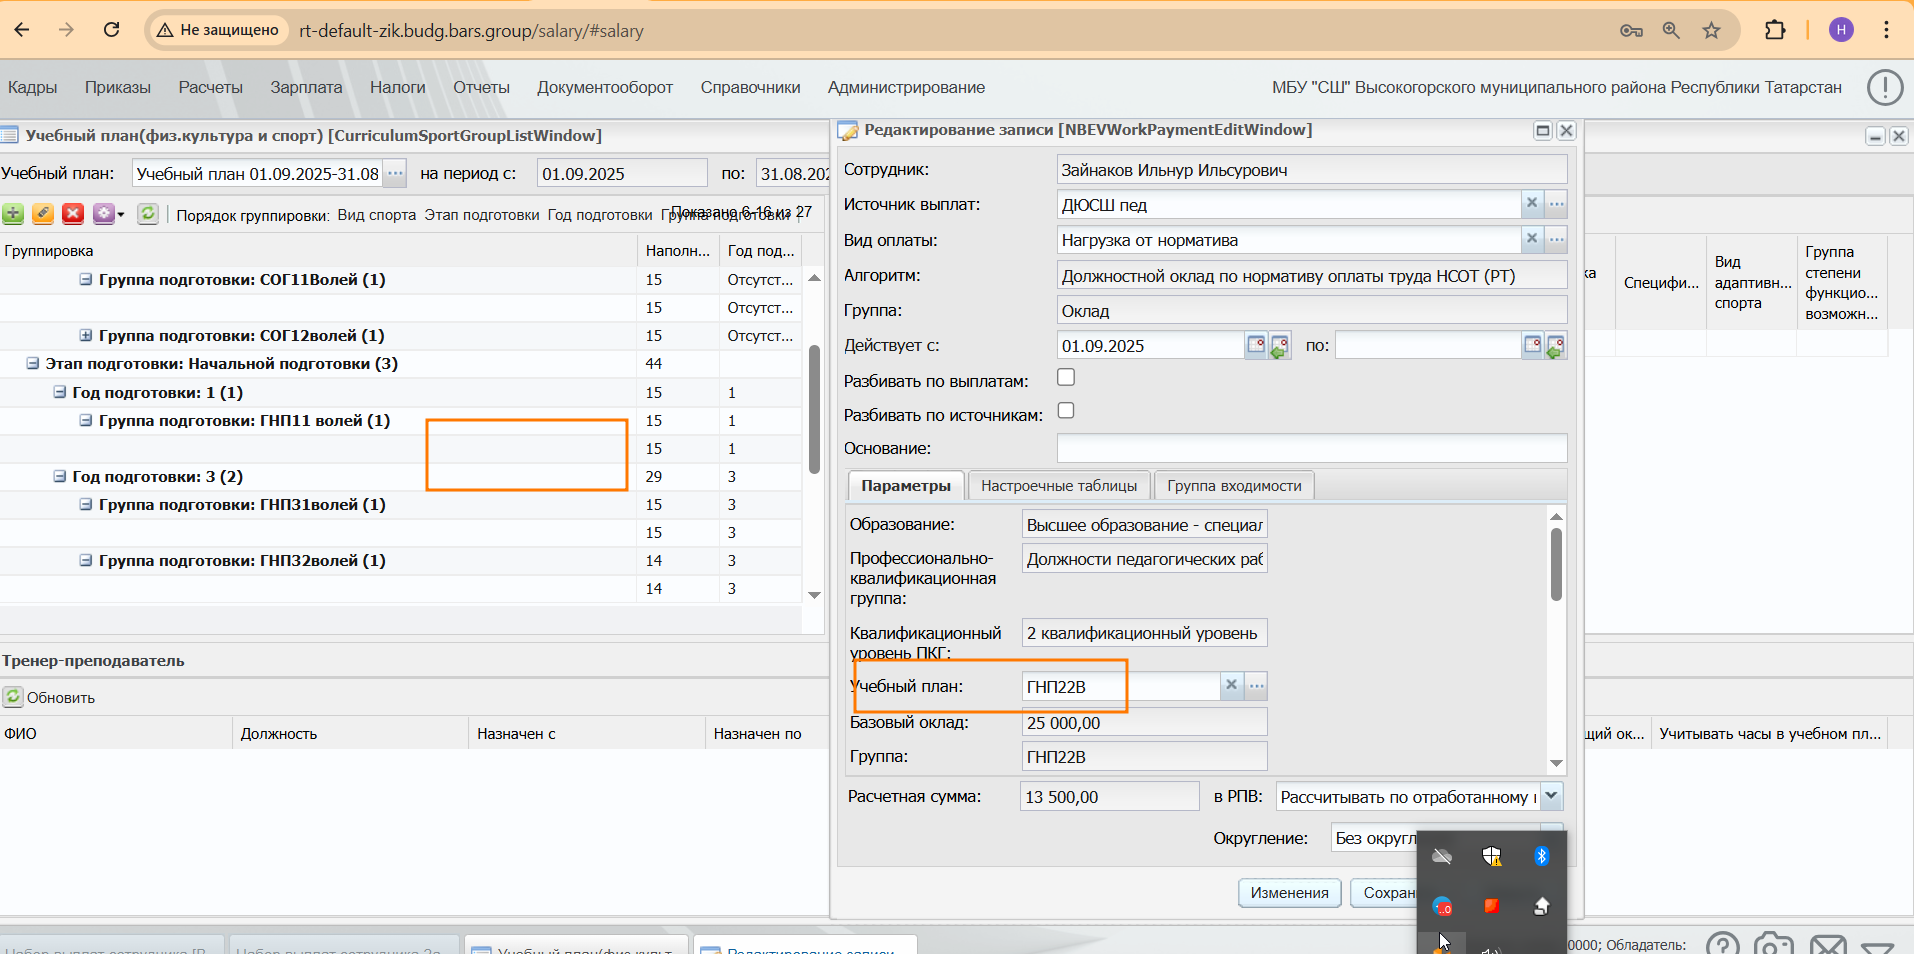Open Кадры menu

pos(33,87)
